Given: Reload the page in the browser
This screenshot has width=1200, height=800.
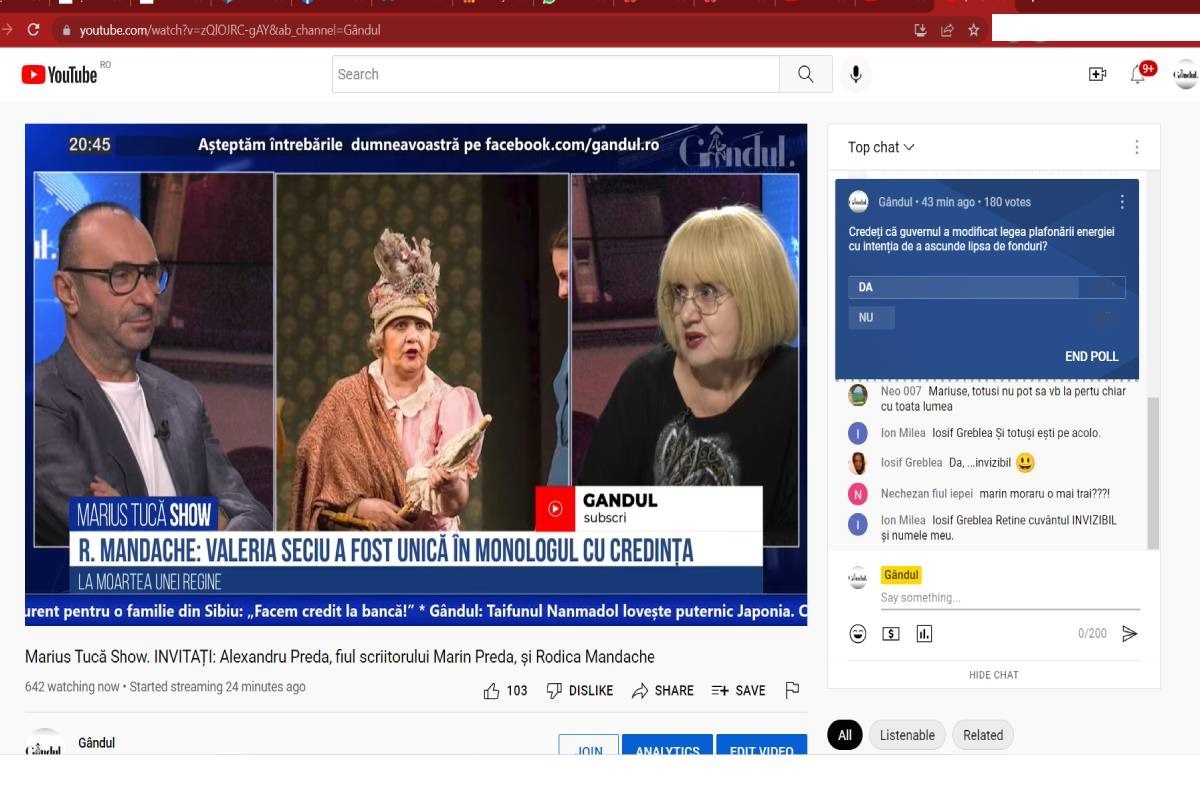Looking at the screenshot, I should [33, 30].
